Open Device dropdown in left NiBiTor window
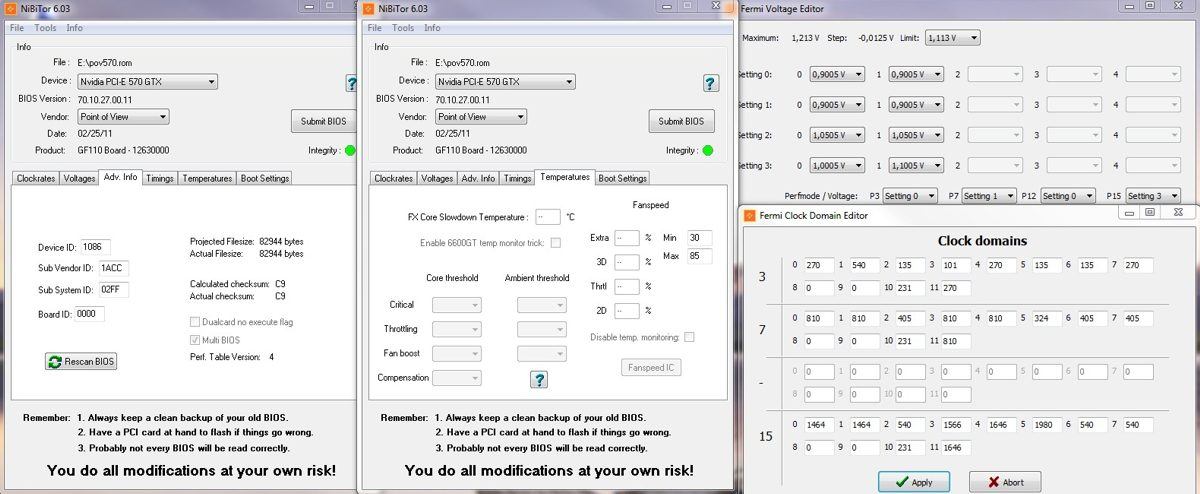Image resolution: width=1200 pixels, height=494 pixels. pyautogui.click(x=148, y=82)
